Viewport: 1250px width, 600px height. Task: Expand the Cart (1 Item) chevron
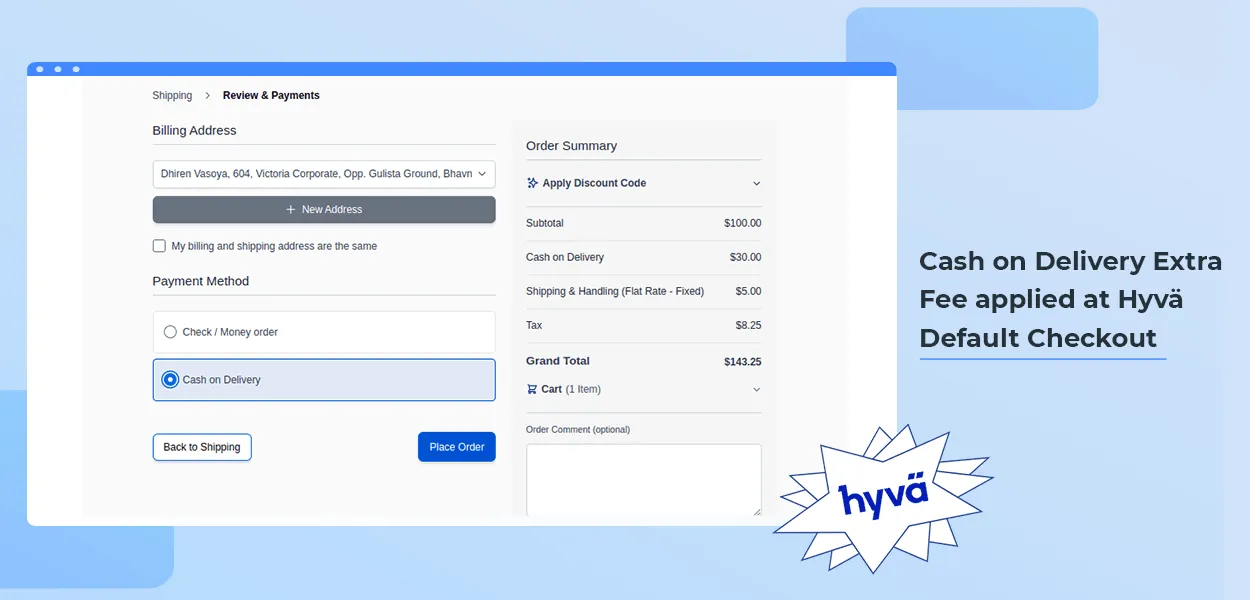coord(756,390)
